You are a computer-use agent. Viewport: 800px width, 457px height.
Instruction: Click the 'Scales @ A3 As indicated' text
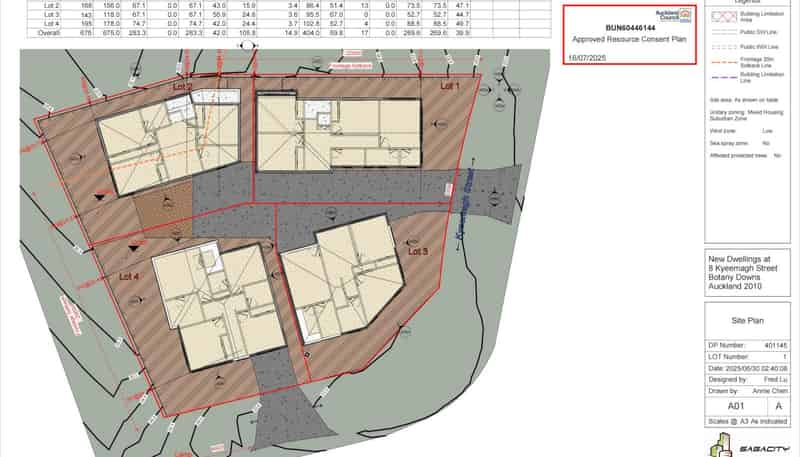pos(747,422)
